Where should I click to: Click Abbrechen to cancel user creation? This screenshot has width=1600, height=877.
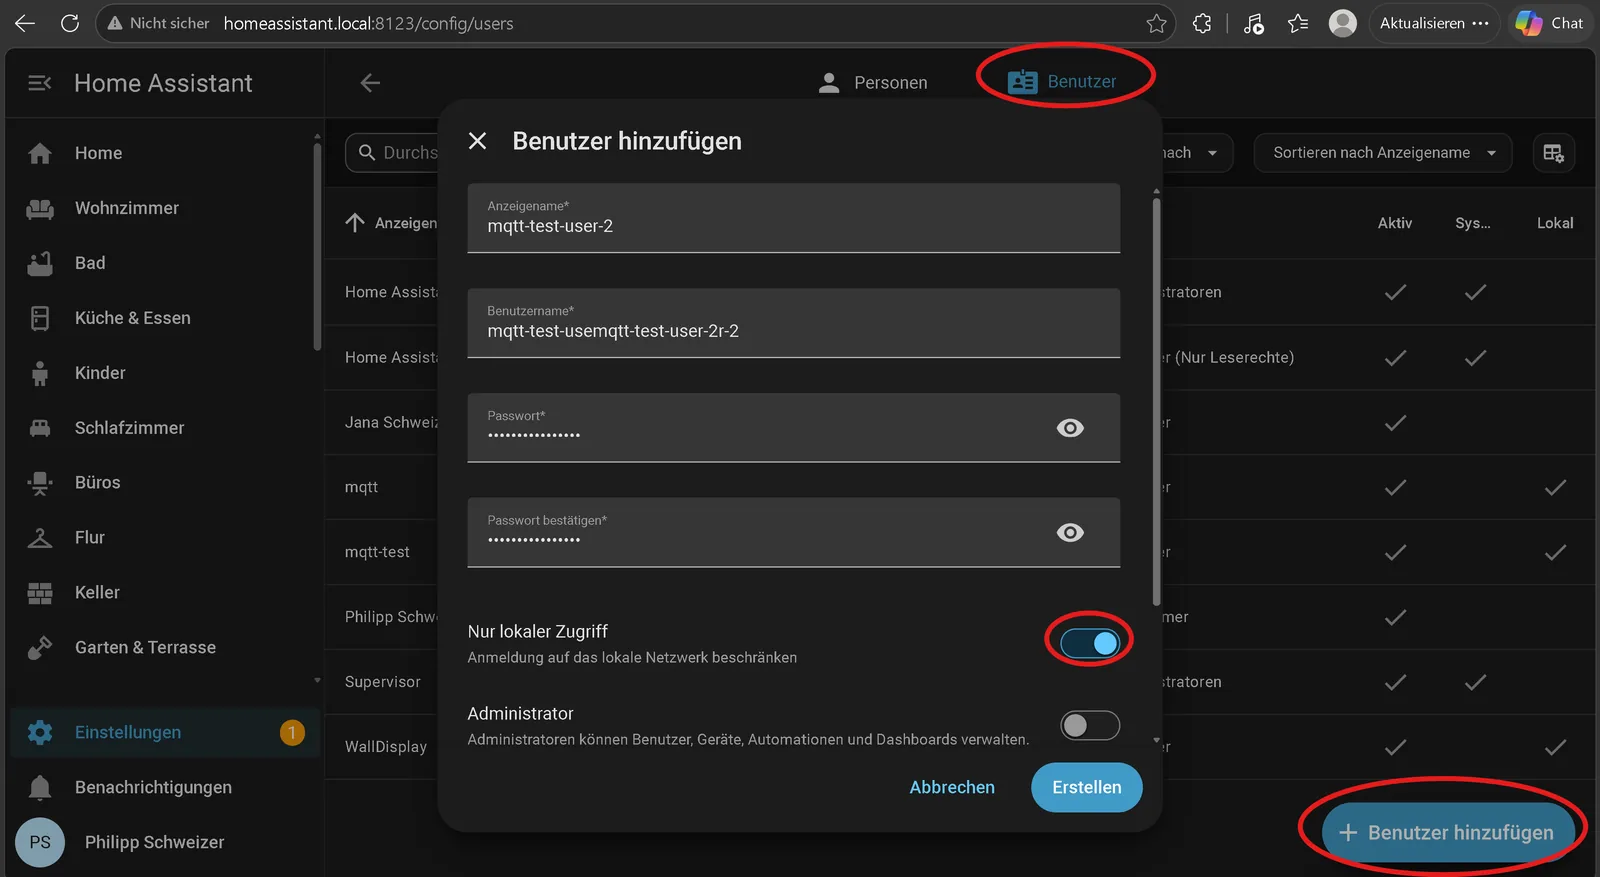952,787
